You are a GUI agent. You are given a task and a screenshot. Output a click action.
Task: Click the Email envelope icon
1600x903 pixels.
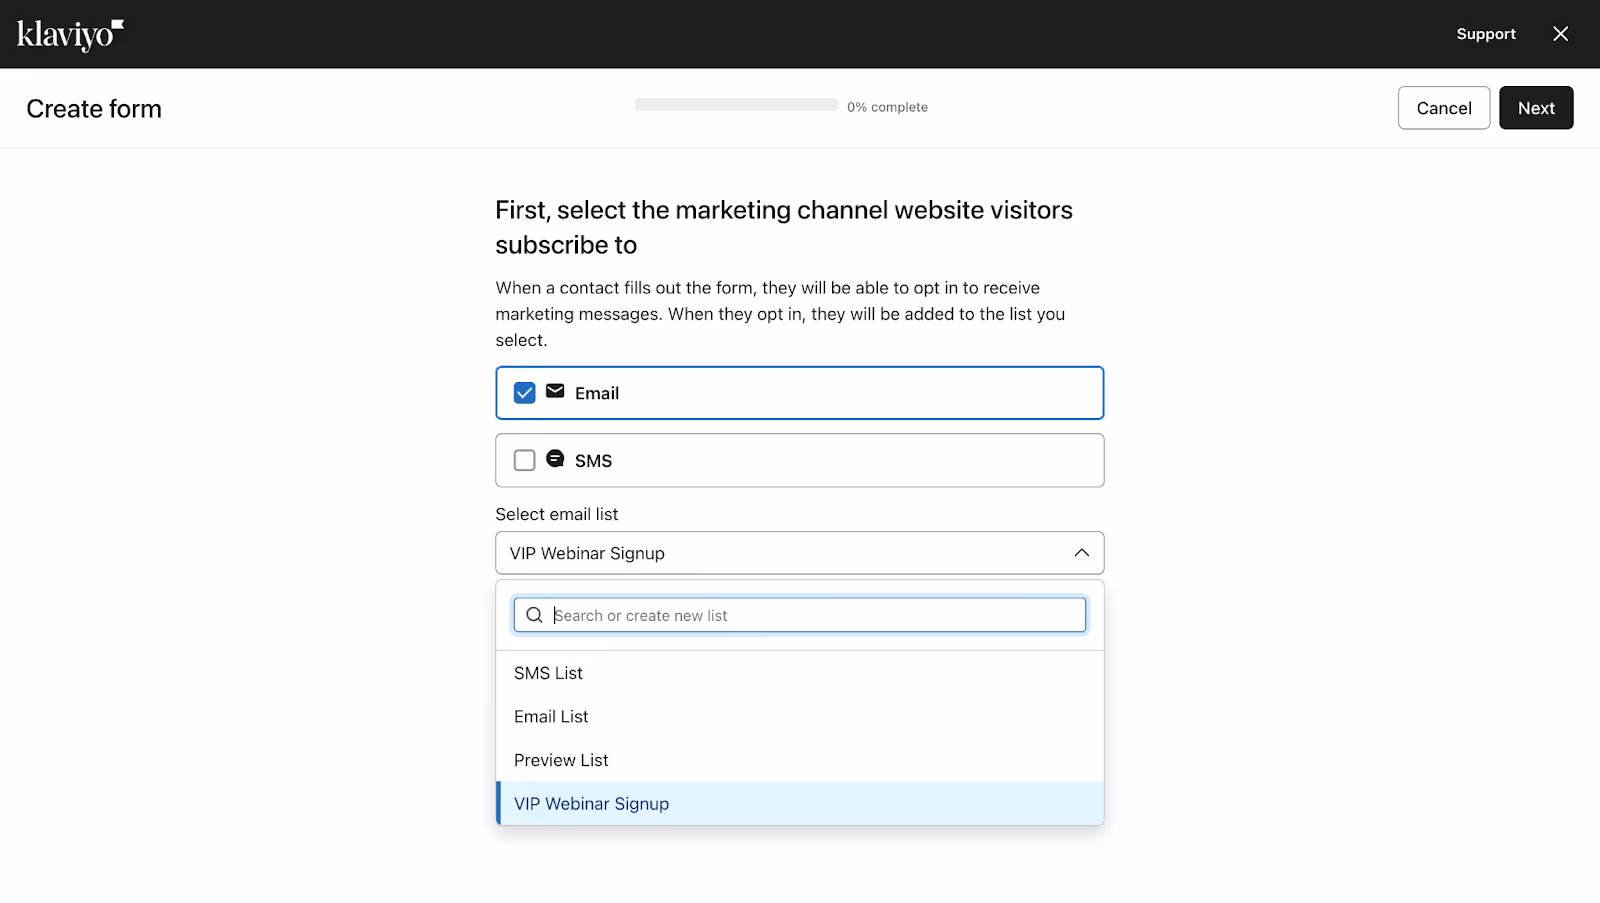tap(555, 391)
